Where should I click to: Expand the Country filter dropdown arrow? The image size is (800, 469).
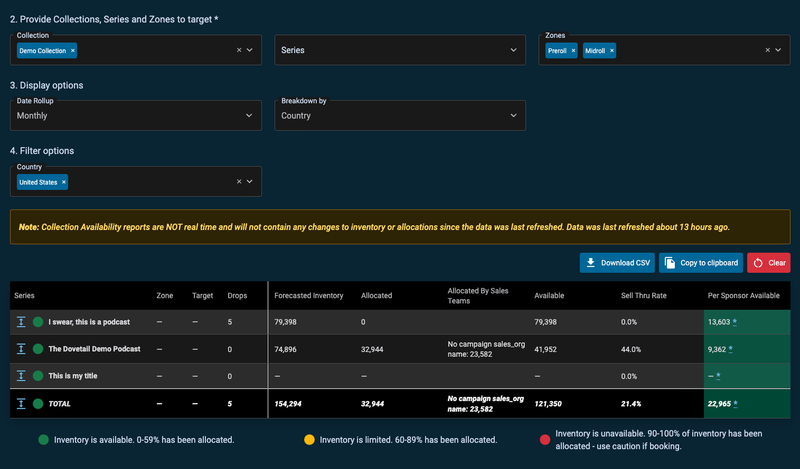pyautogui.click(x=249, y=181)
